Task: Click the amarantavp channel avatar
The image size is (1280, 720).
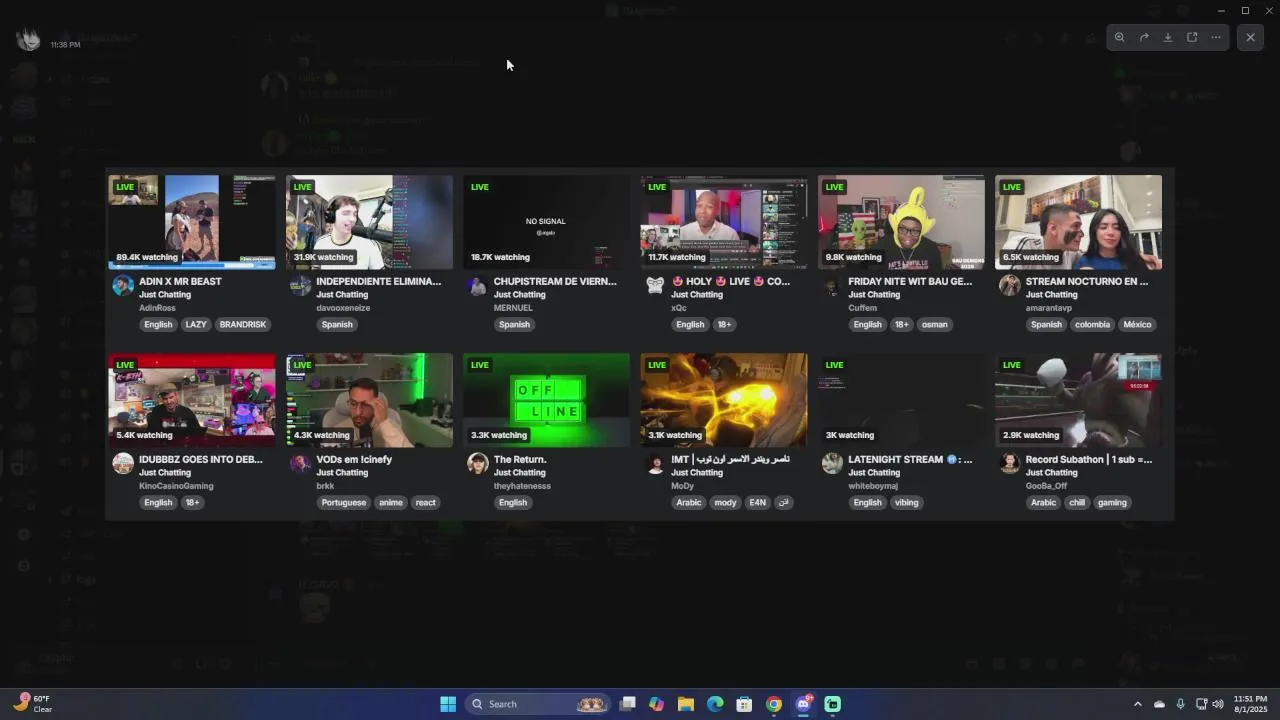Action: [x=1009, y=286]
